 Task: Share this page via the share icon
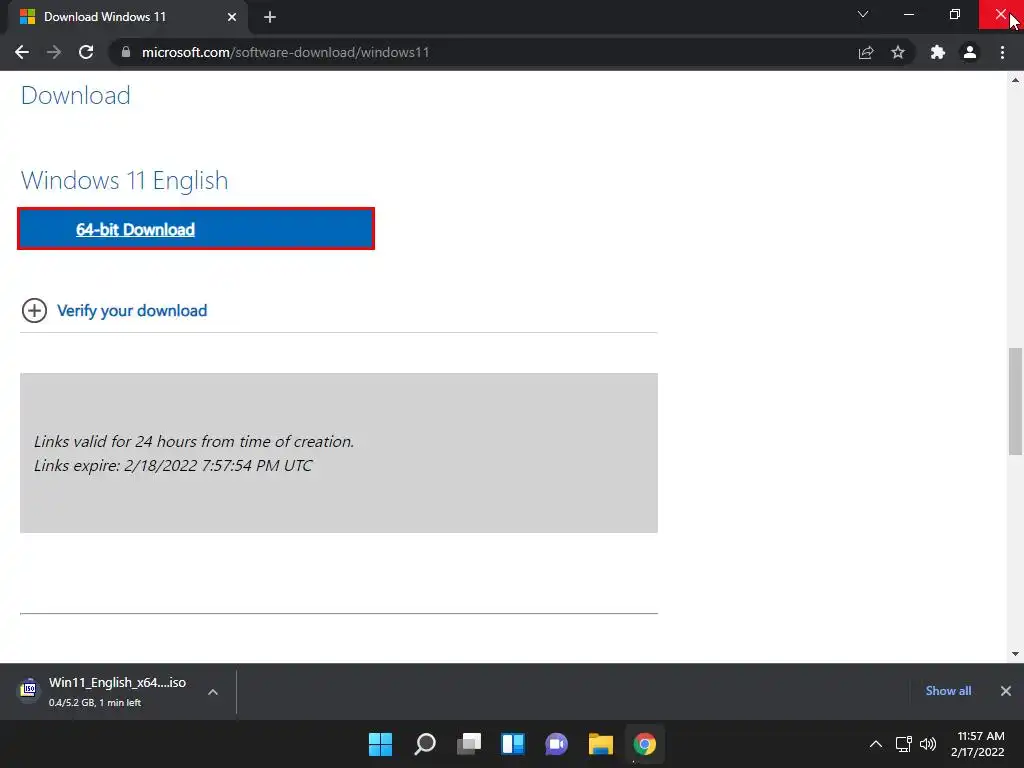coord(866,52)
